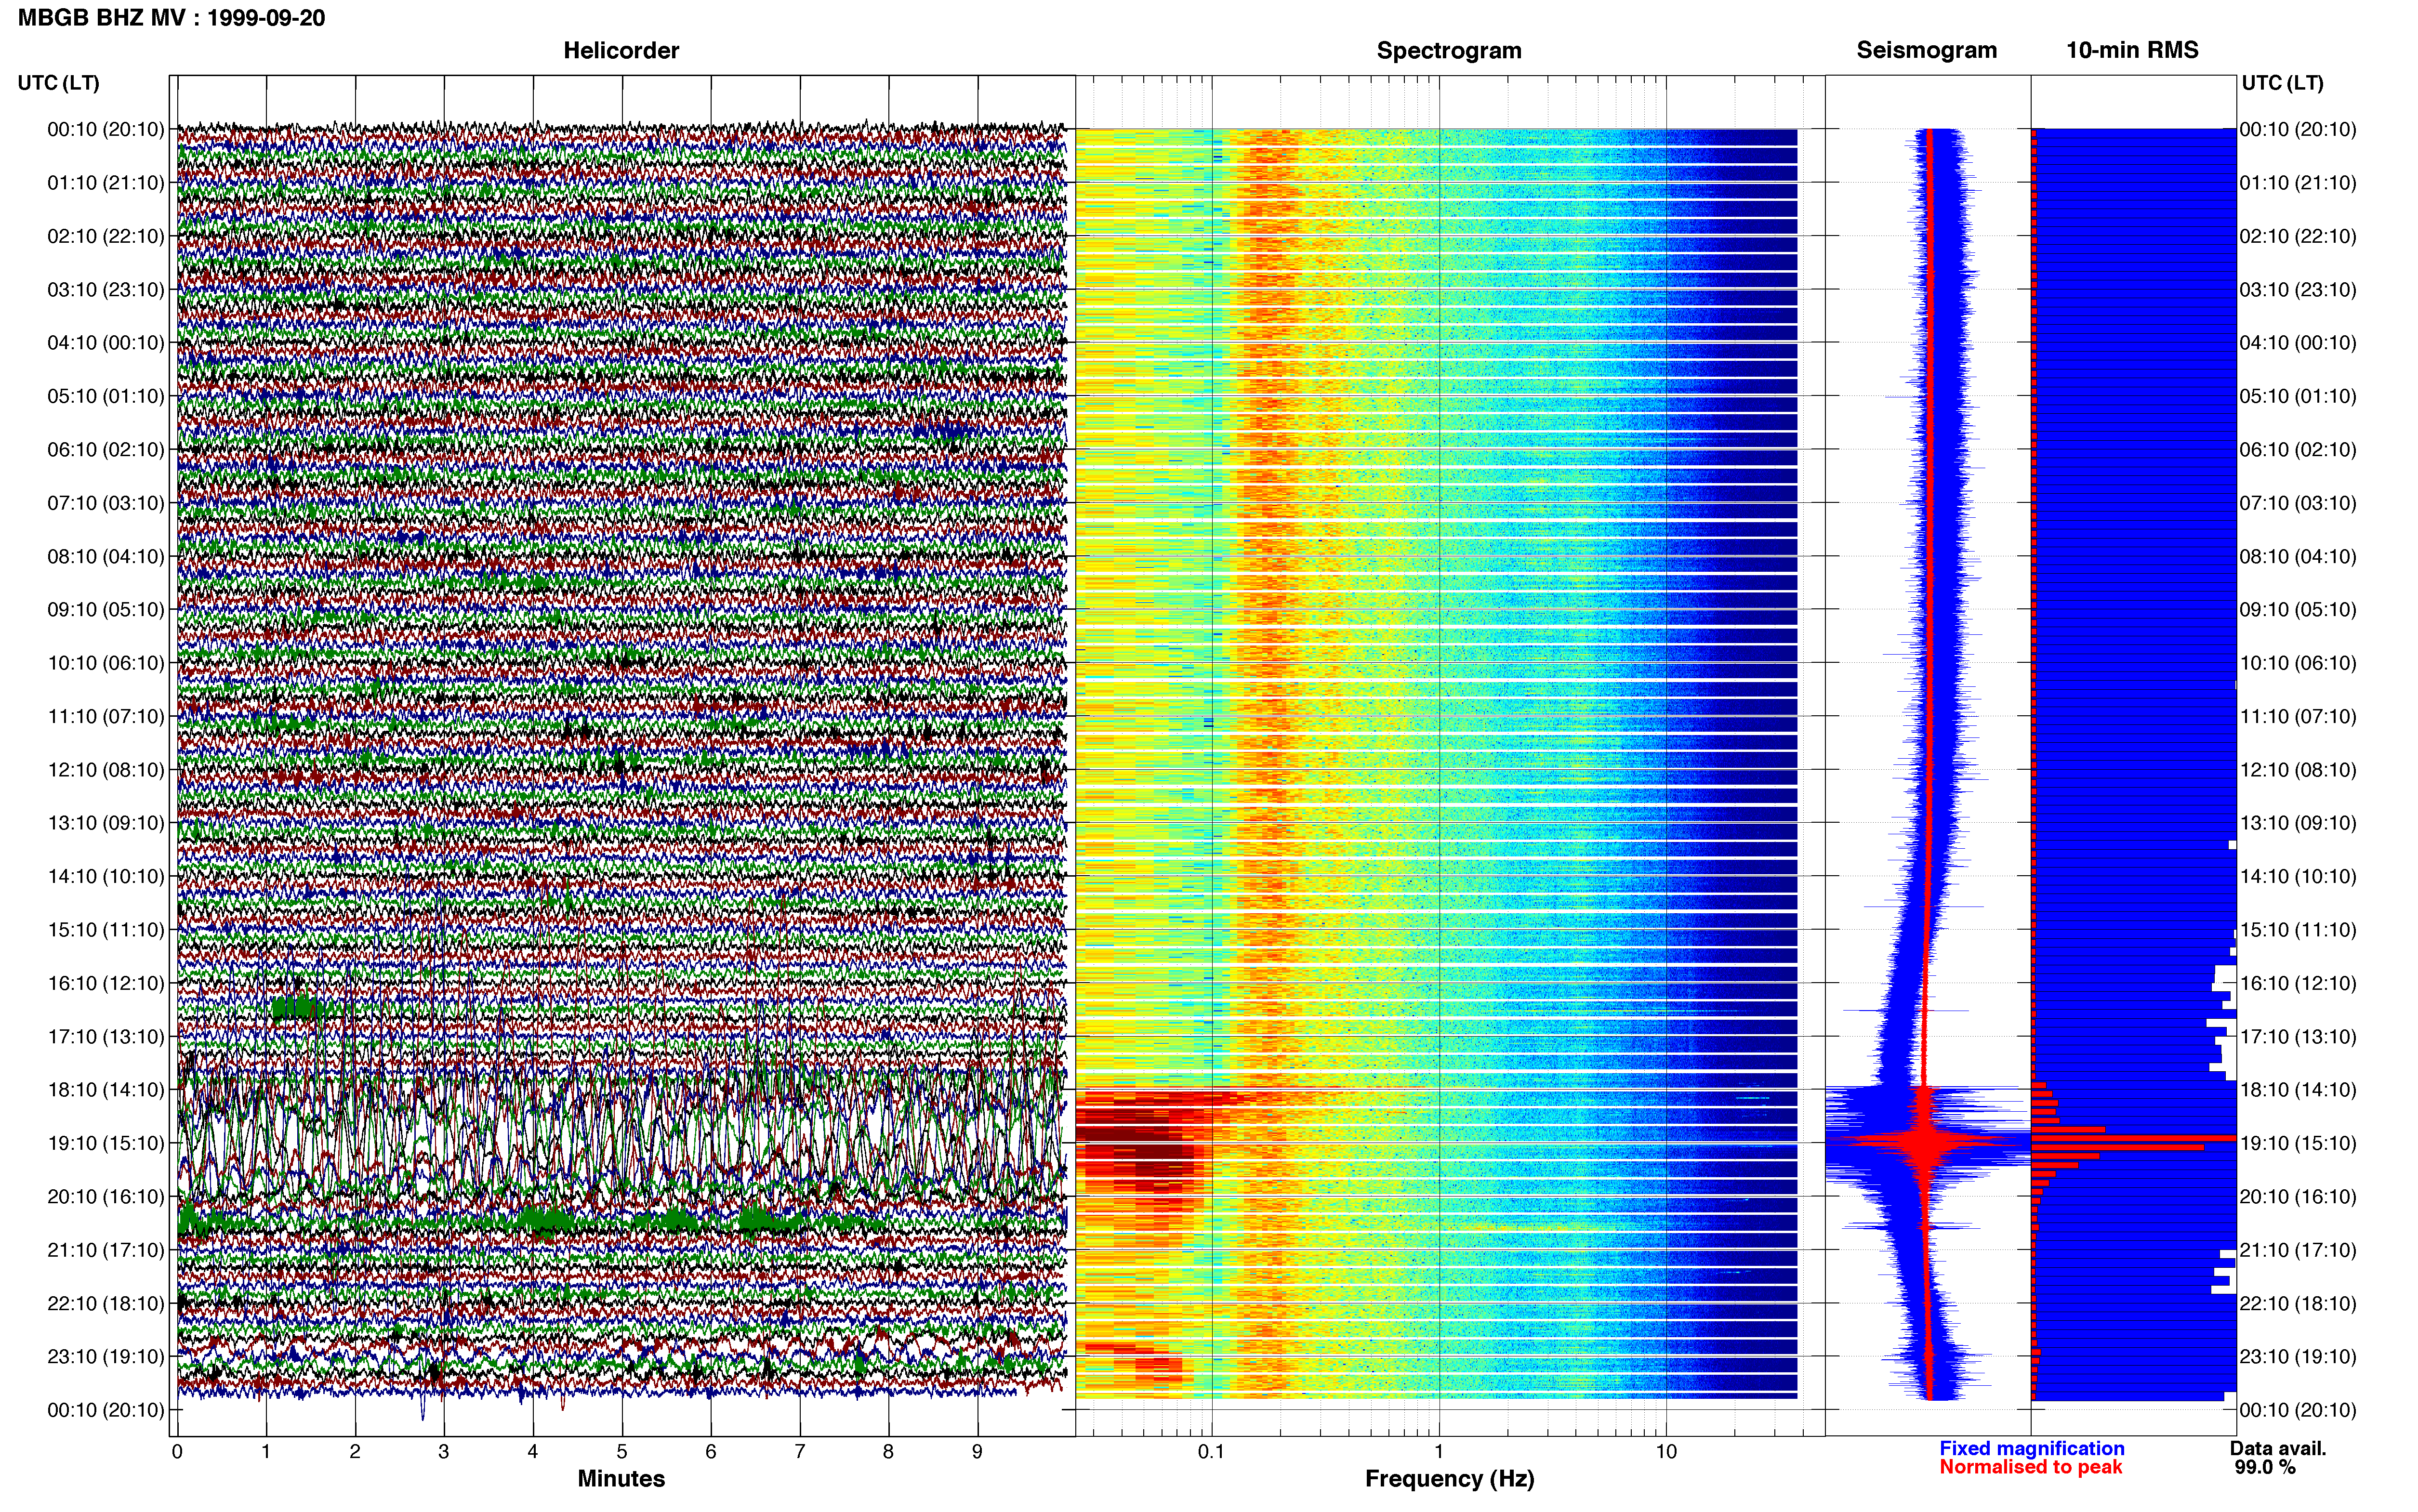Click the left '17:10 (13:10)' time label
The height and width of the screenshot is (1512, 2418).
[x=106, y=1036]
